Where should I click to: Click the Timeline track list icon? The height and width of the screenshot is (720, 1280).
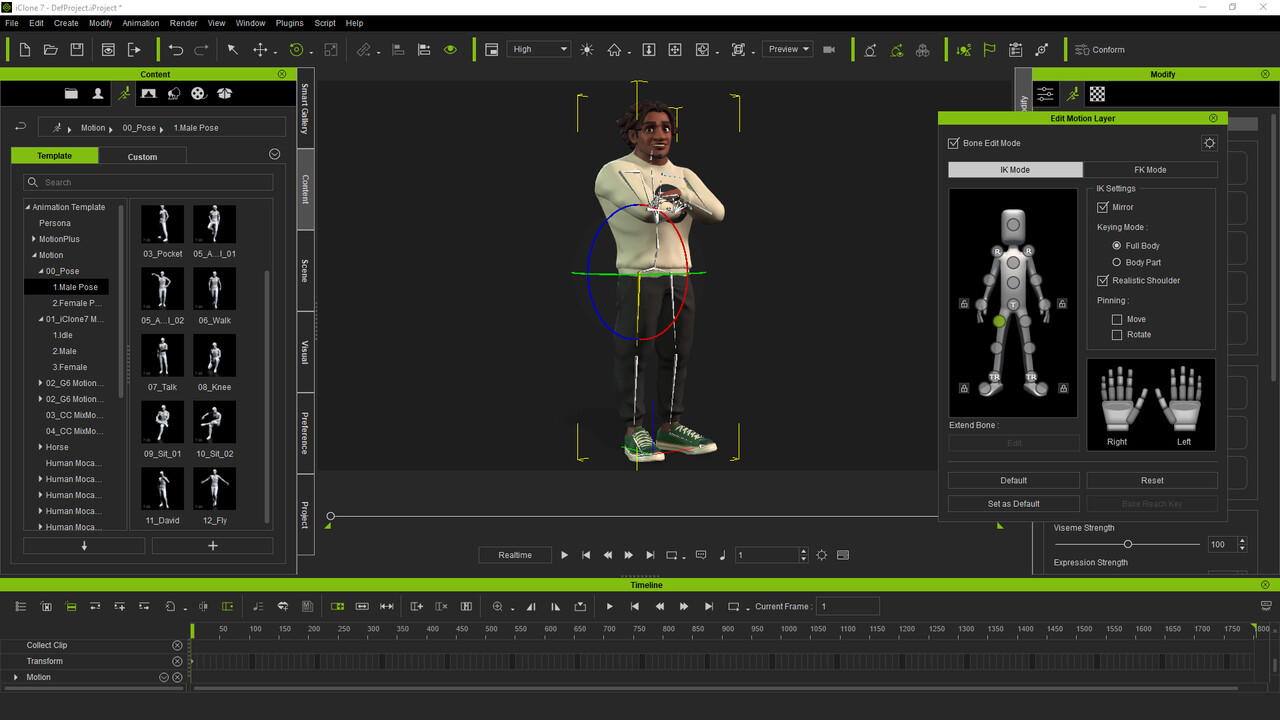(x=20, y=607)
